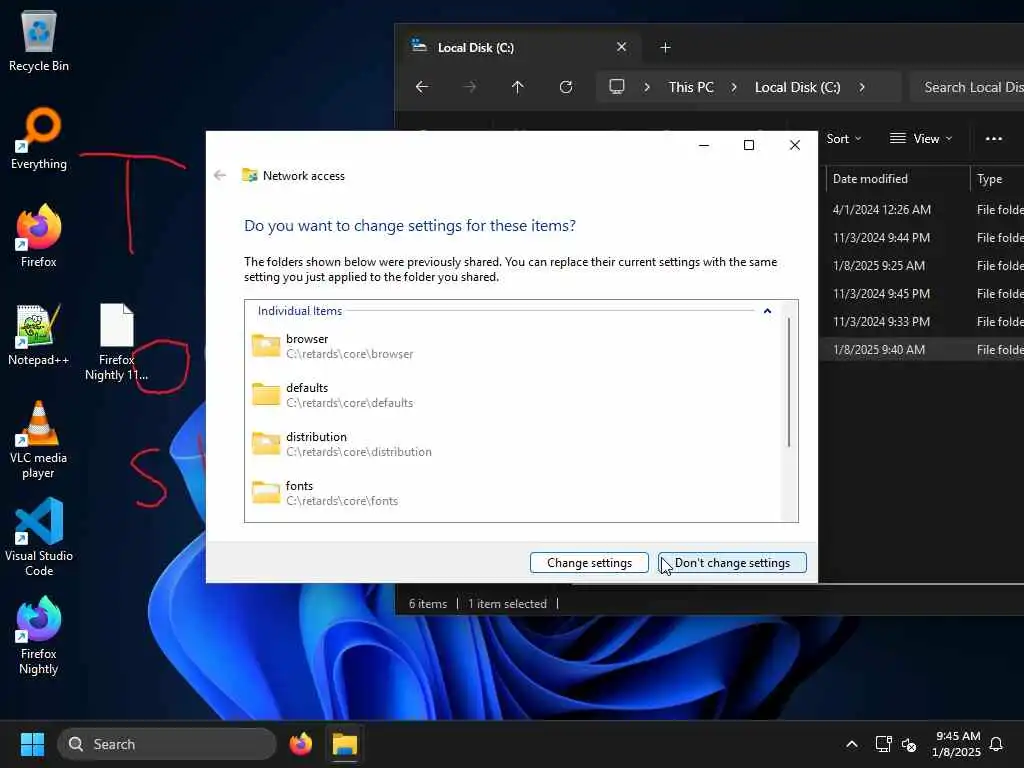Open the Recycle Bin desktop icon
The image size is (1024, 768).
pyautogui.click(x=39, y=40)
